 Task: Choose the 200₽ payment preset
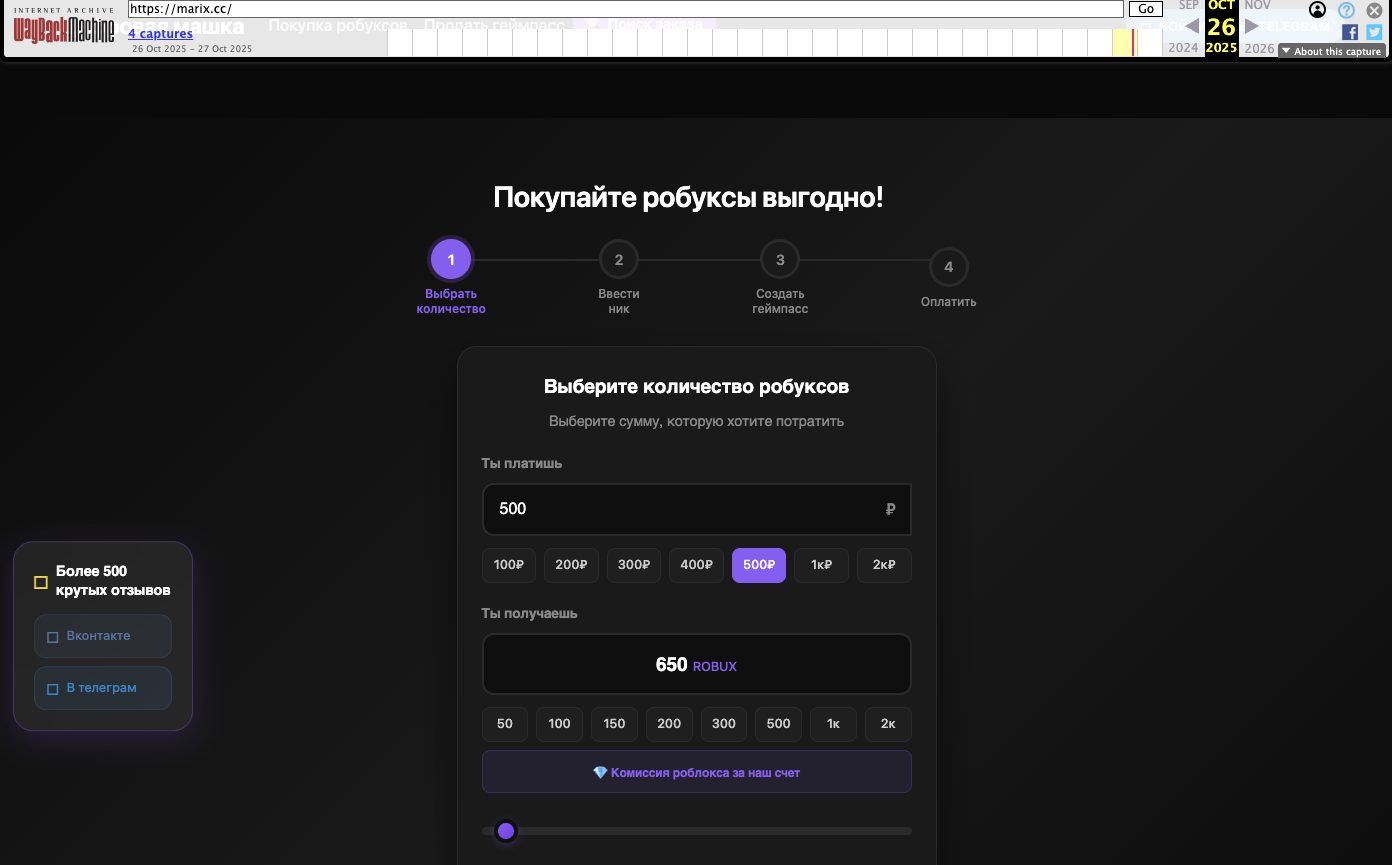click(x=571, y=565)
